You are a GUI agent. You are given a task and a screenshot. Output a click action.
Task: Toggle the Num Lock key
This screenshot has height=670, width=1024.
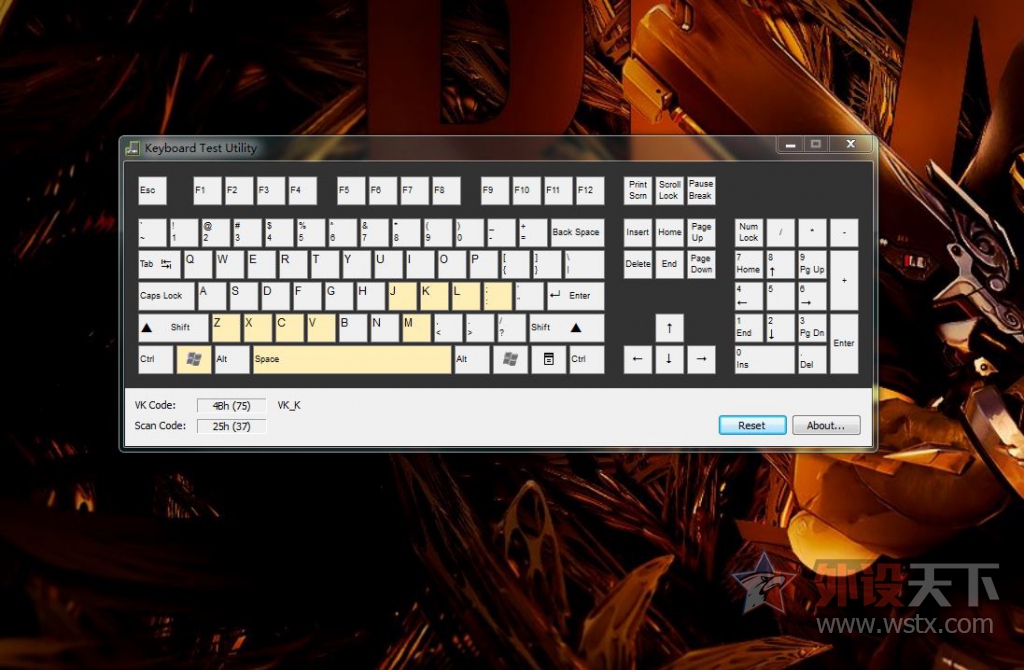pos(748,232)
